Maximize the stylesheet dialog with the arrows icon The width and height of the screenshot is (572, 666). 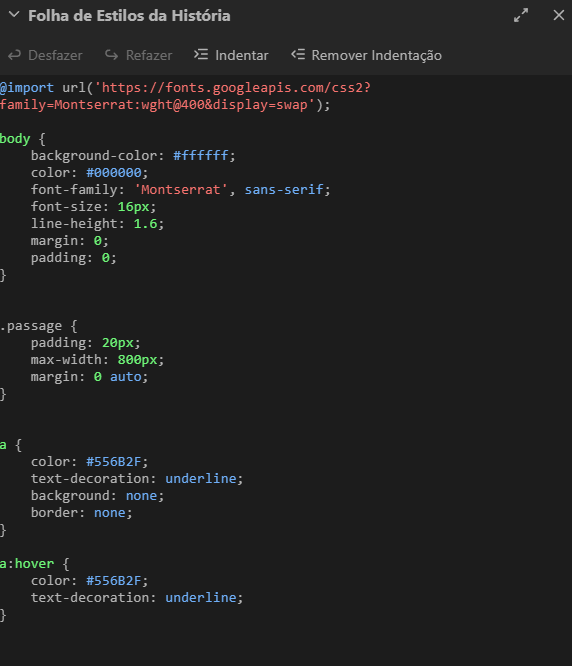coord(521,15)
